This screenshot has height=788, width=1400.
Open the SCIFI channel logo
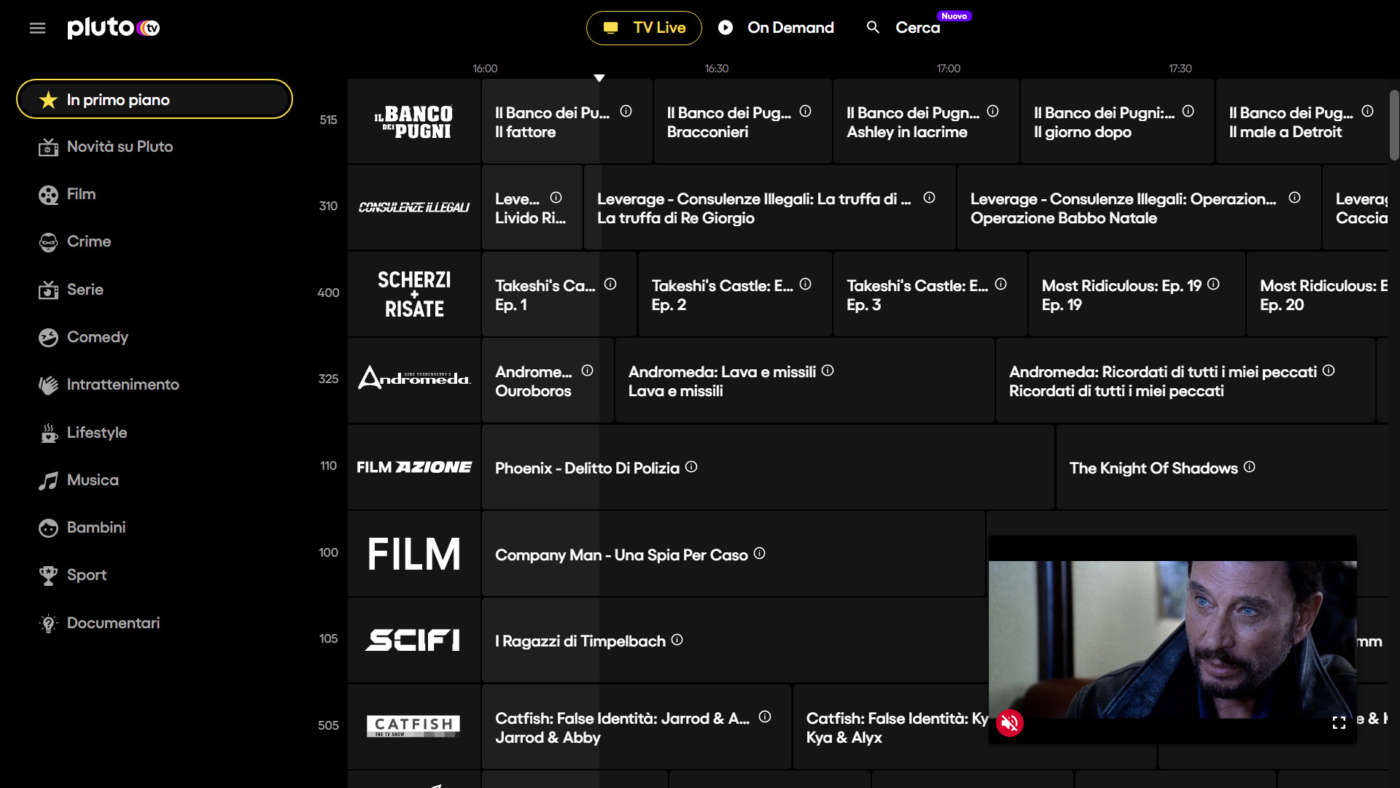tap(413, 640)
